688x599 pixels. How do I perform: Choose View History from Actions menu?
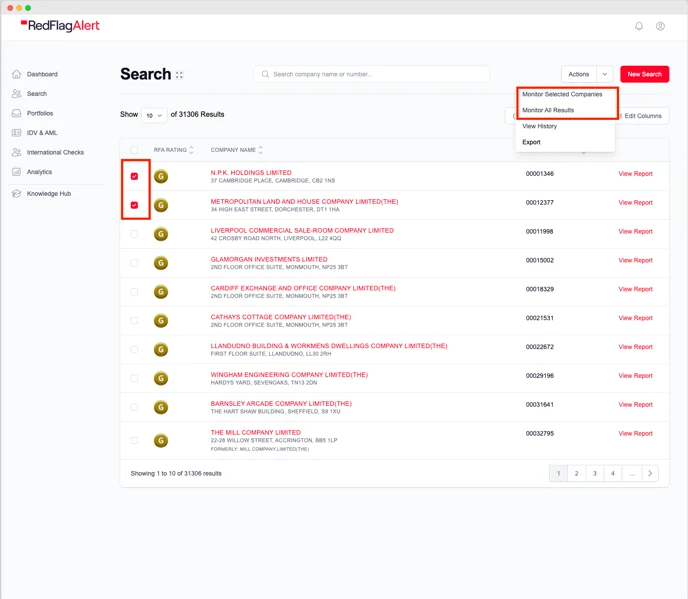[539, 126]
